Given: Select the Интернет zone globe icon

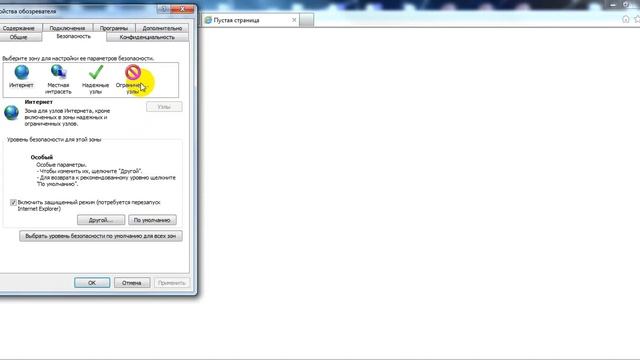Looking at the screenshot, I should pyautogui.click(x=21, y=73).
